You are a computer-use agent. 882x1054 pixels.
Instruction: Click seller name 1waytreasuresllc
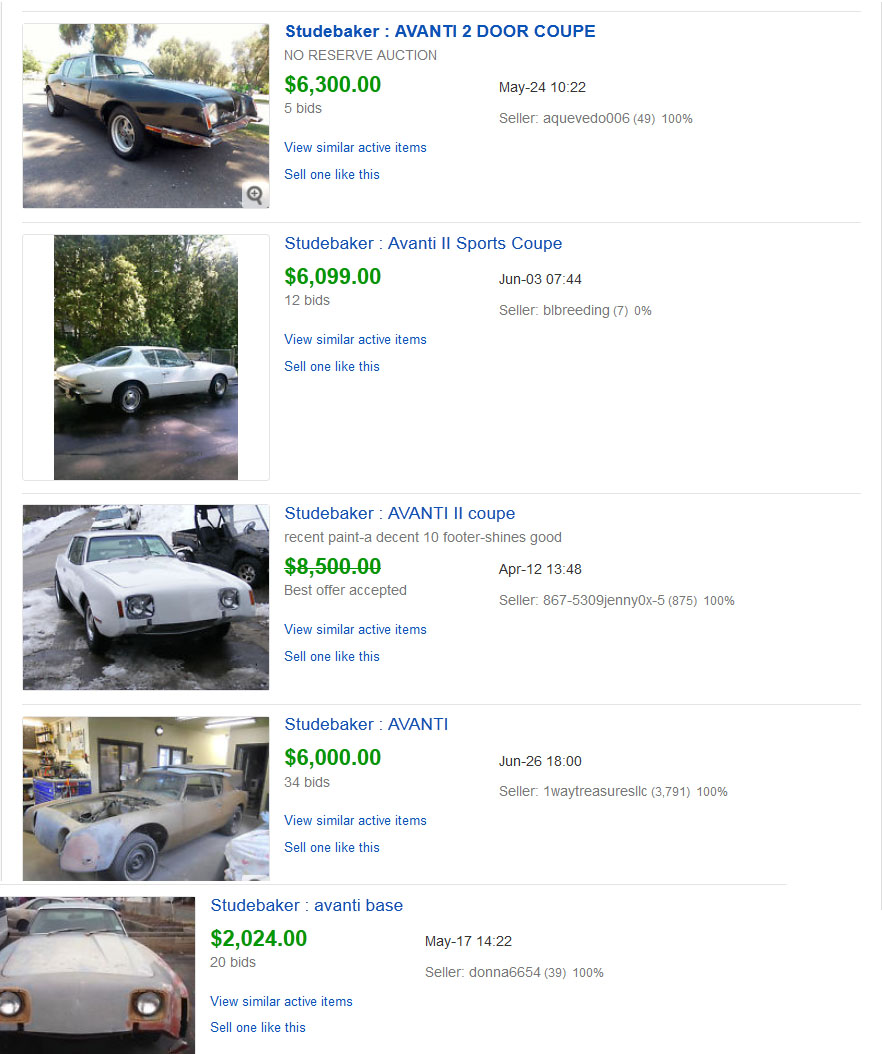pyautogui.click(x=595, y=791)
